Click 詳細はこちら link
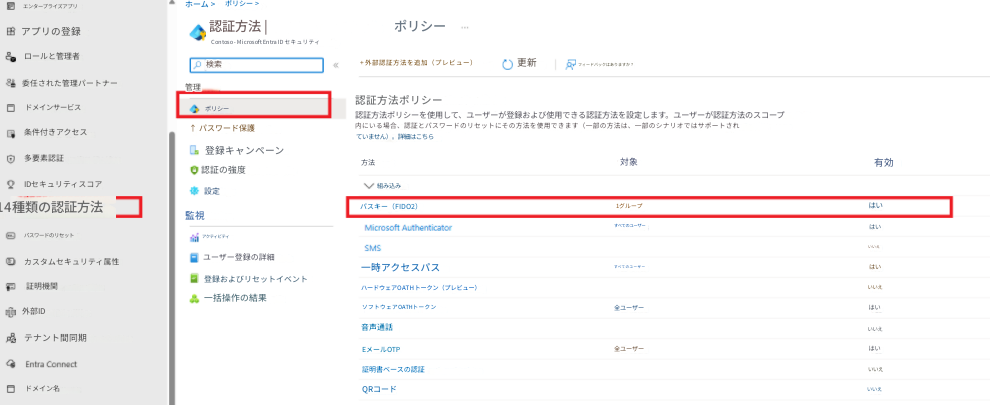This screenshot has width=990, height=405. tap(415, 136)
